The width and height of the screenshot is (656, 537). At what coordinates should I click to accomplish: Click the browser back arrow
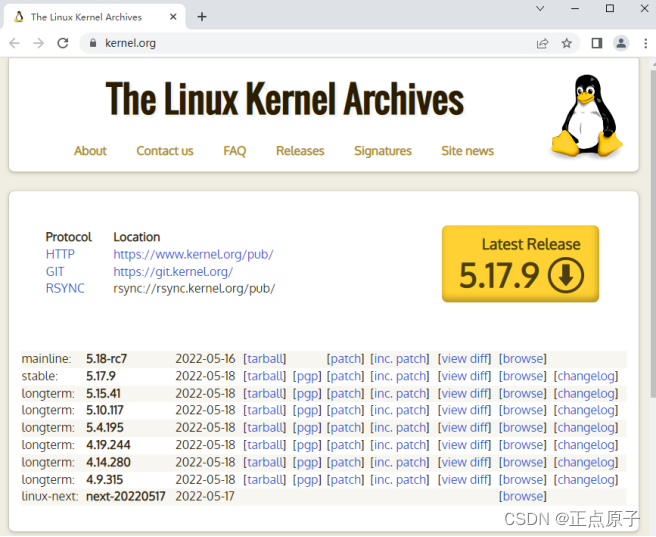coord(15,43)
